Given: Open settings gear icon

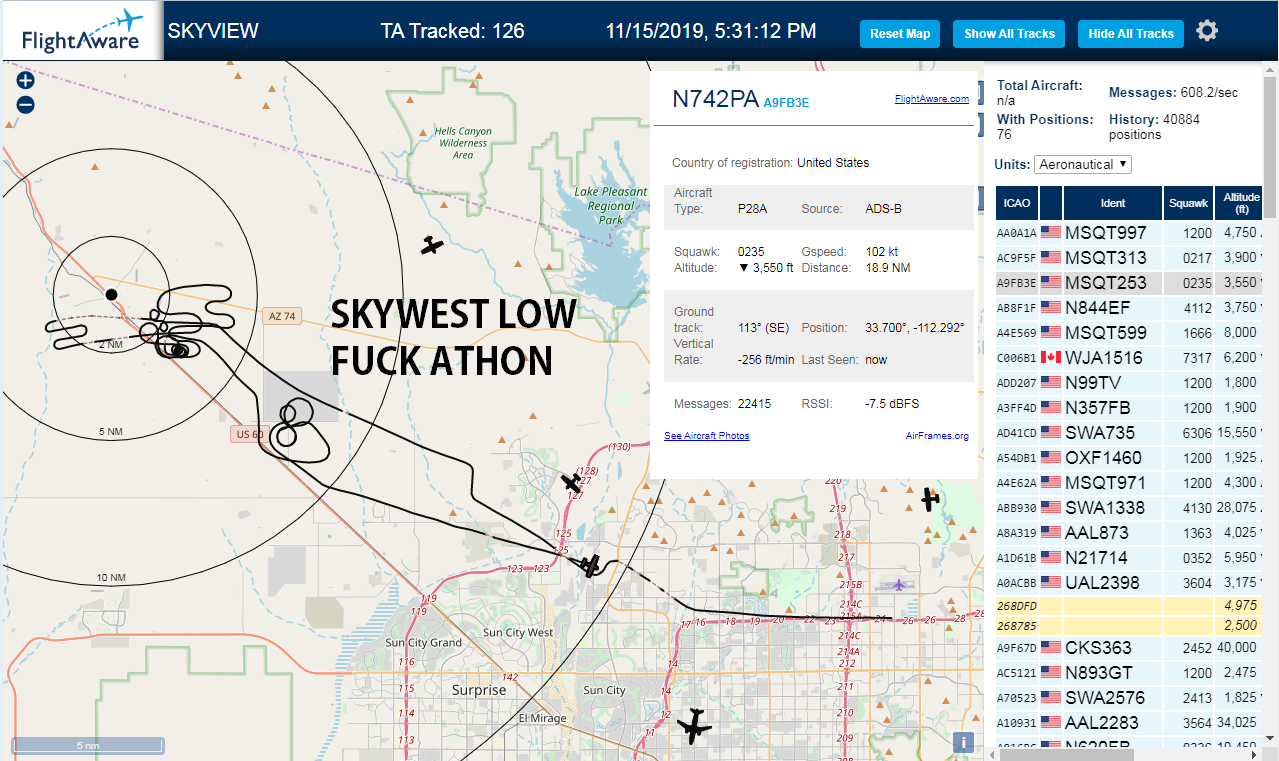Looking at the screenshot, I should 1207,31.
